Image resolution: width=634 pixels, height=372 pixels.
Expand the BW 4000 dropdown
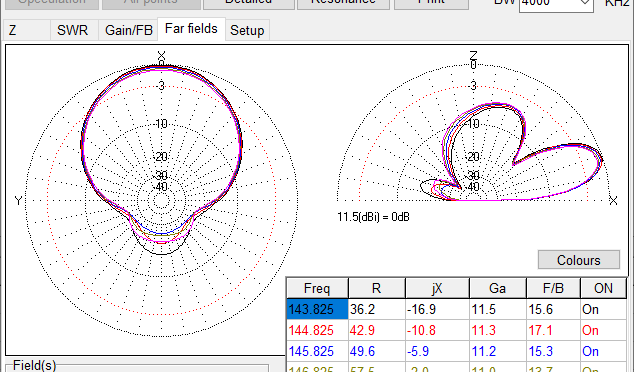(585, 3)
